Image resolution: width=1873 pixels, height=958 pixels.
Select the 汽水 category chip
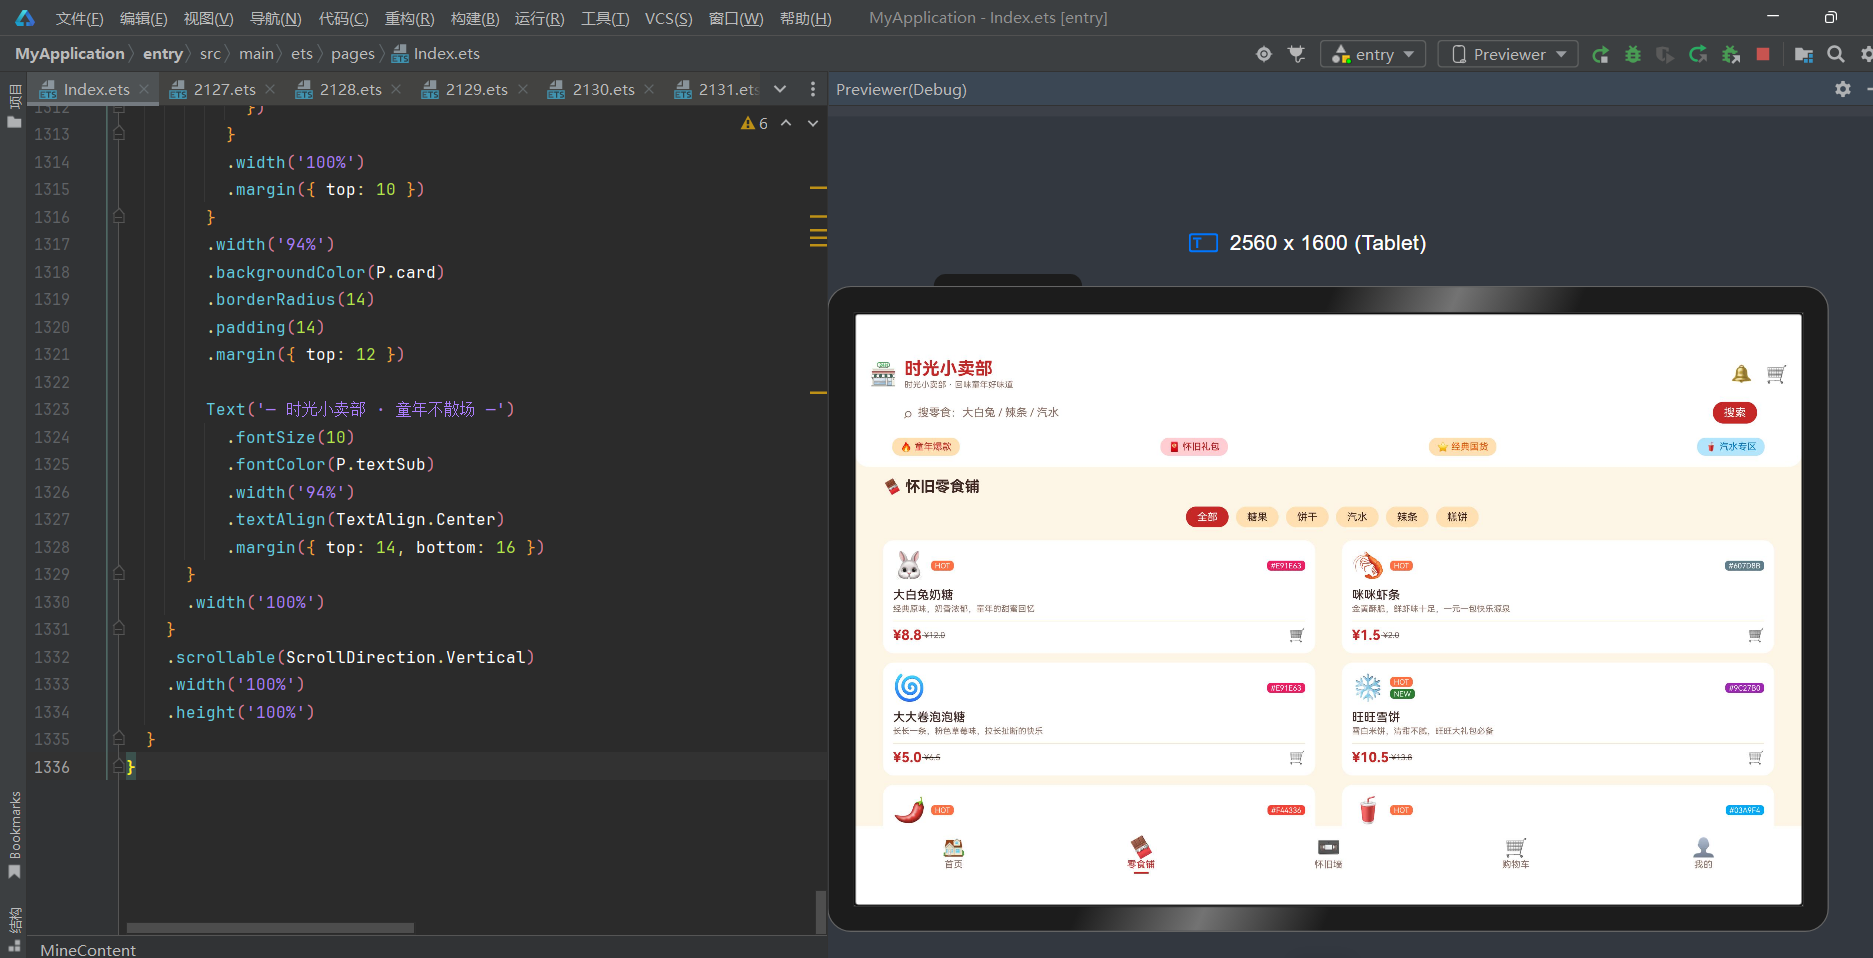[x=1357, y=517]
